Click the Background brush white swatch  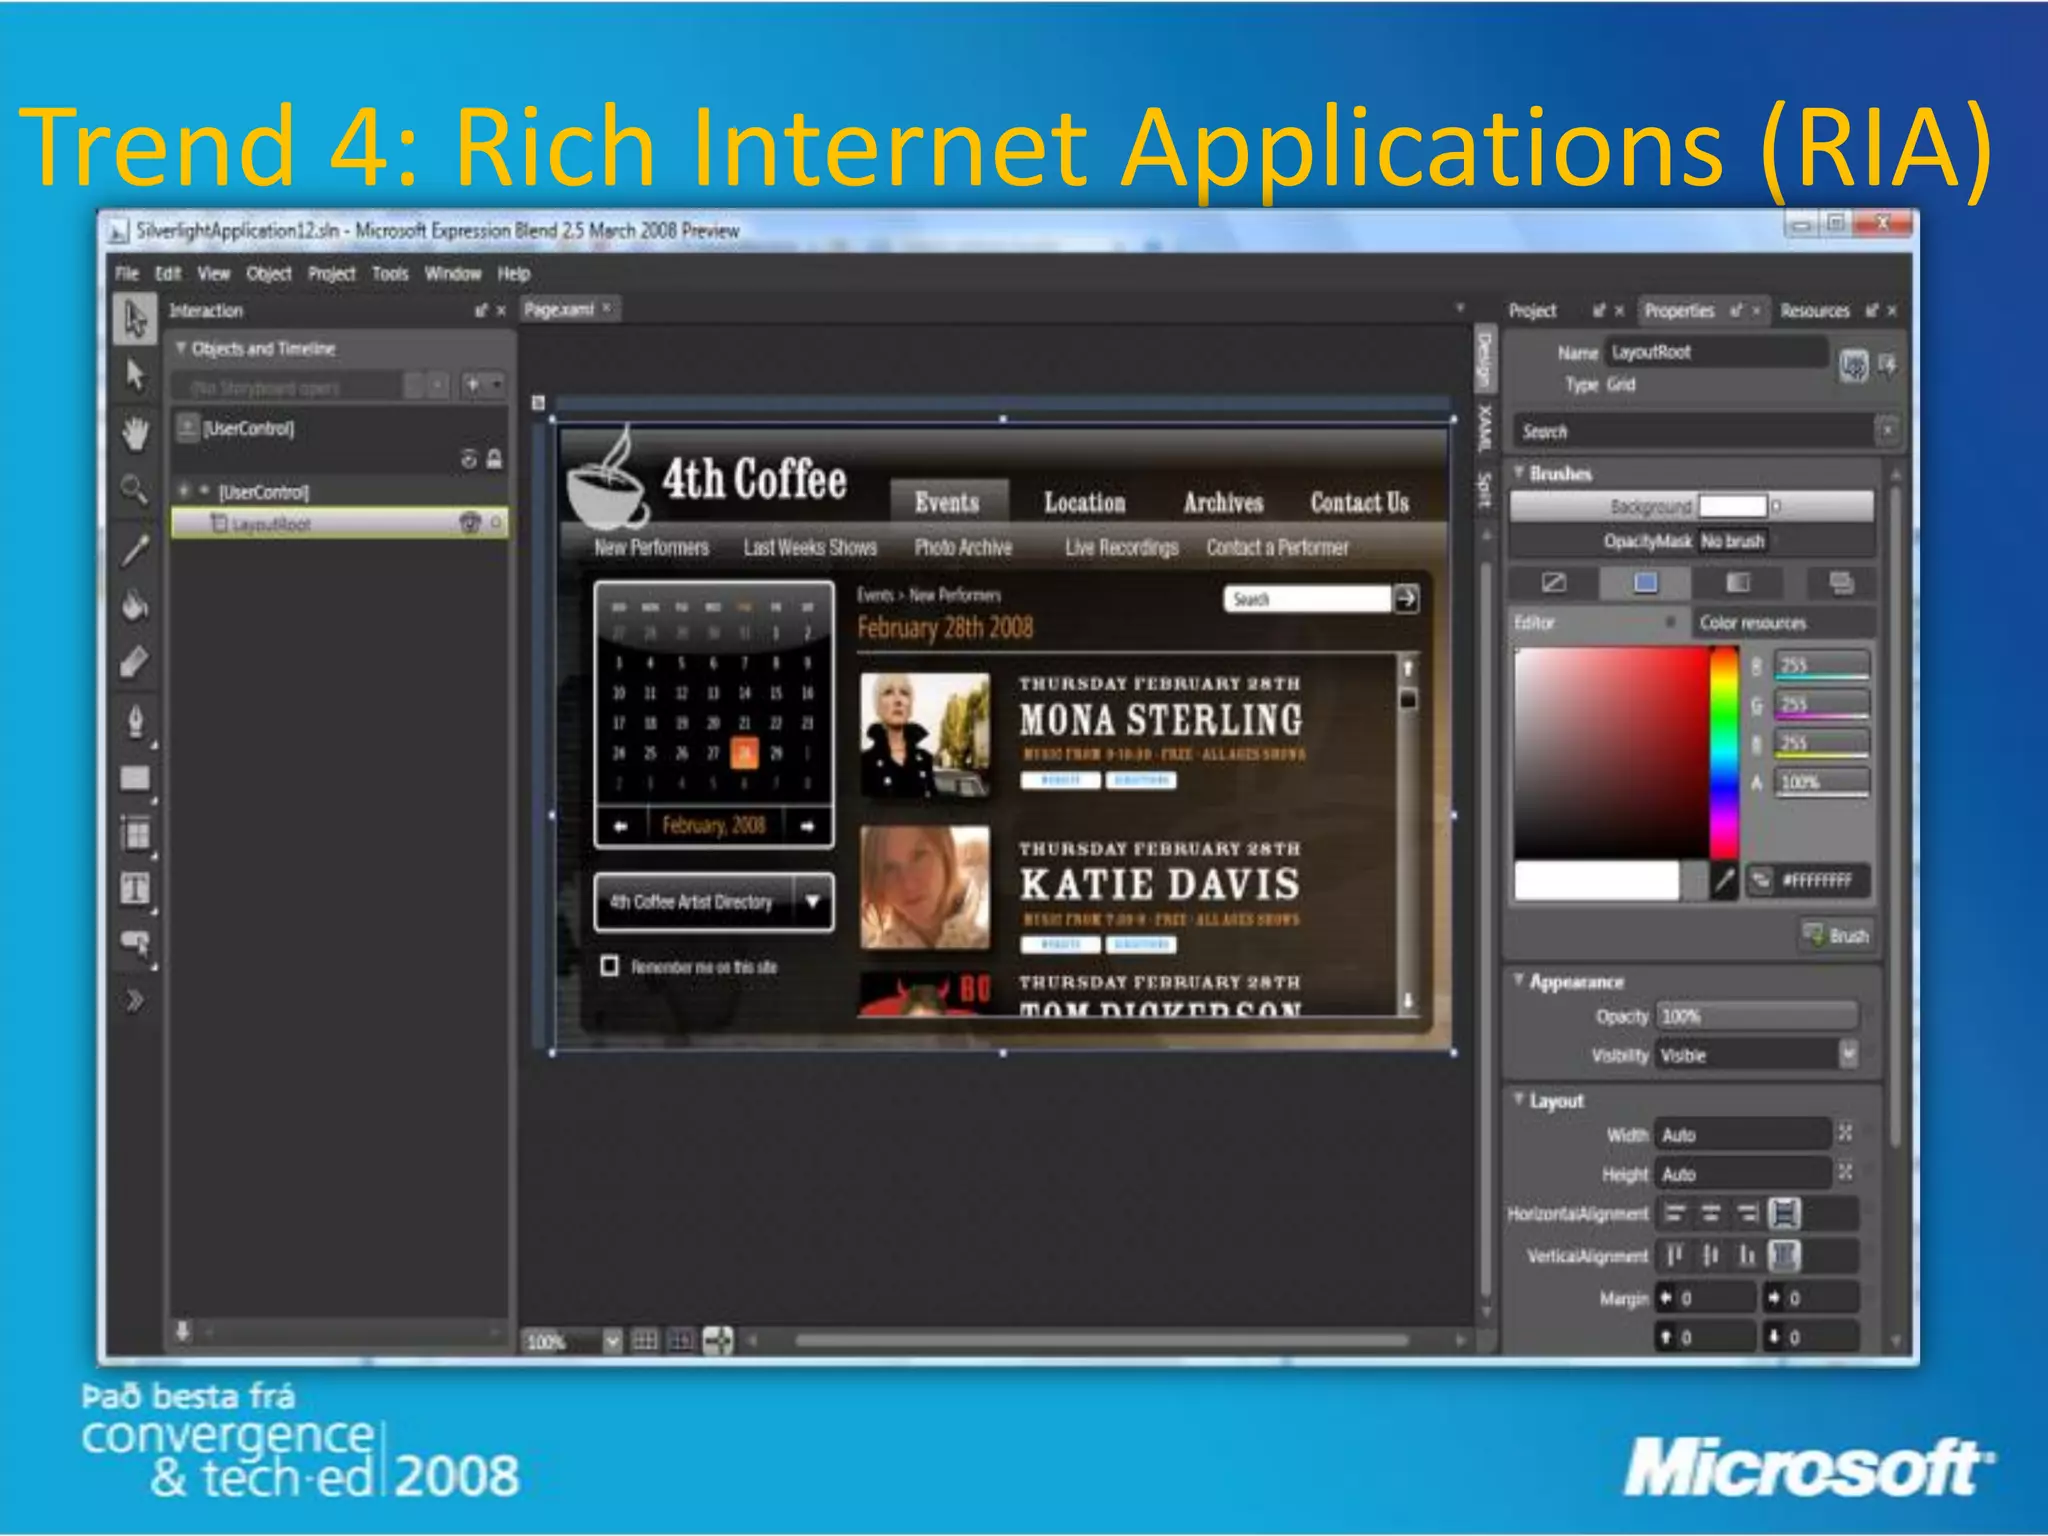[1733, 507]
